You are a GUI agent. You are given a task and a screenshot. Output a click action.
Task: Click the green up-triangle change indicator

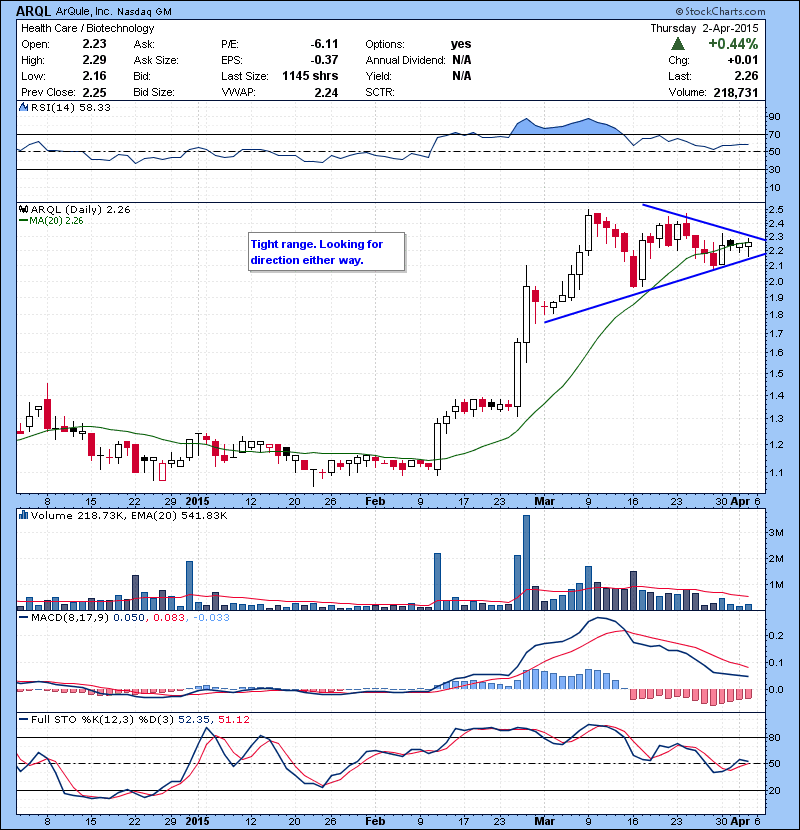click(x=678, y=44)
